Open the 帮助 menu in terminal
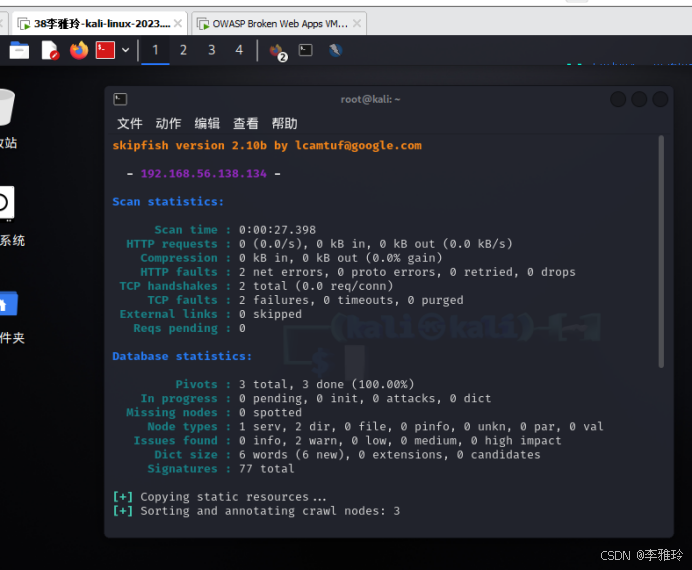 coord(285,124)
